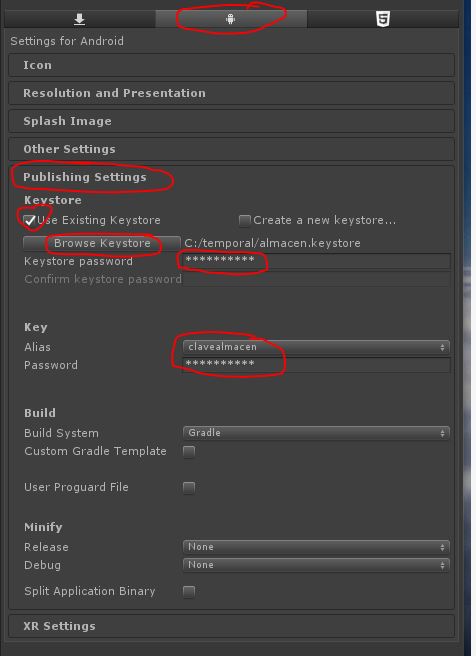Viewport: 476px width, 656px height.
Task: Expand the Other Settings section
Action: point(231,149)
